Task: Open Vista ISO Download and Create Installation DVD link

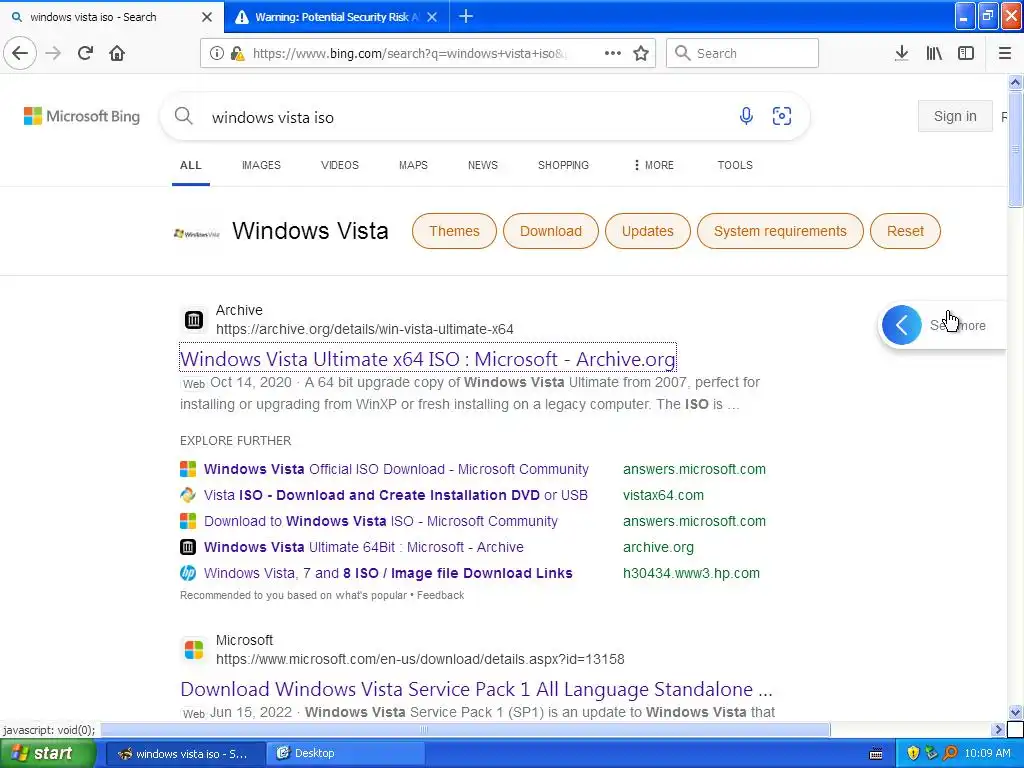Action: 396,495
